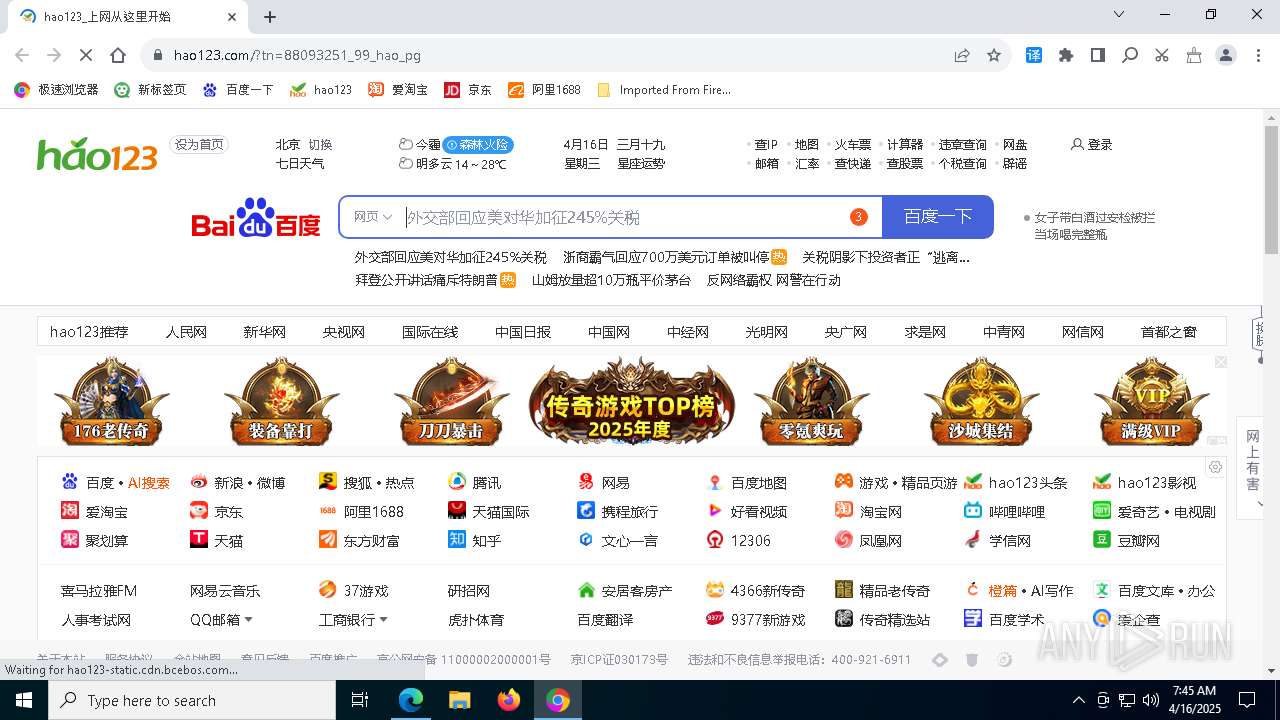Expand the 网页 search type dropdown
This screenshot has width=1280, height=720.
tap(373, 217)
